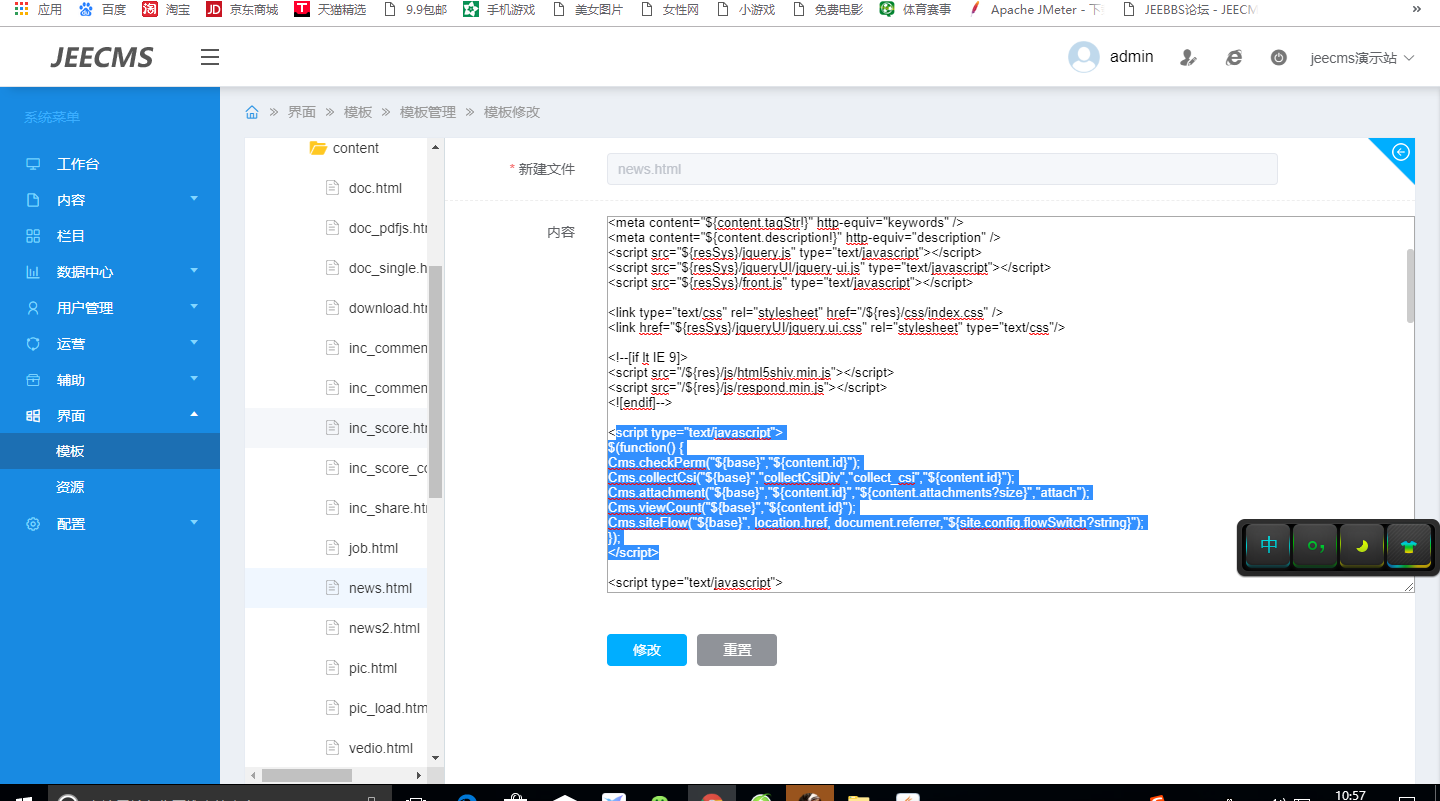Screen dimensions: 1440x801
Task: Click the 修改 submit button
Action: [646, 650]
